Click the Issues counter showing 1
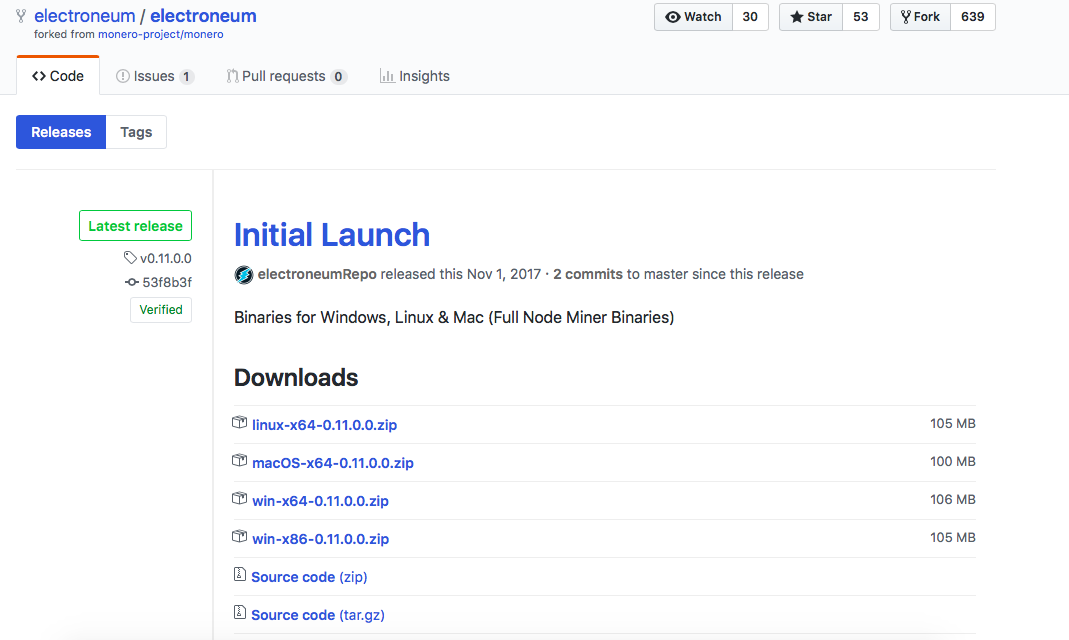 (x=186, y=77)
